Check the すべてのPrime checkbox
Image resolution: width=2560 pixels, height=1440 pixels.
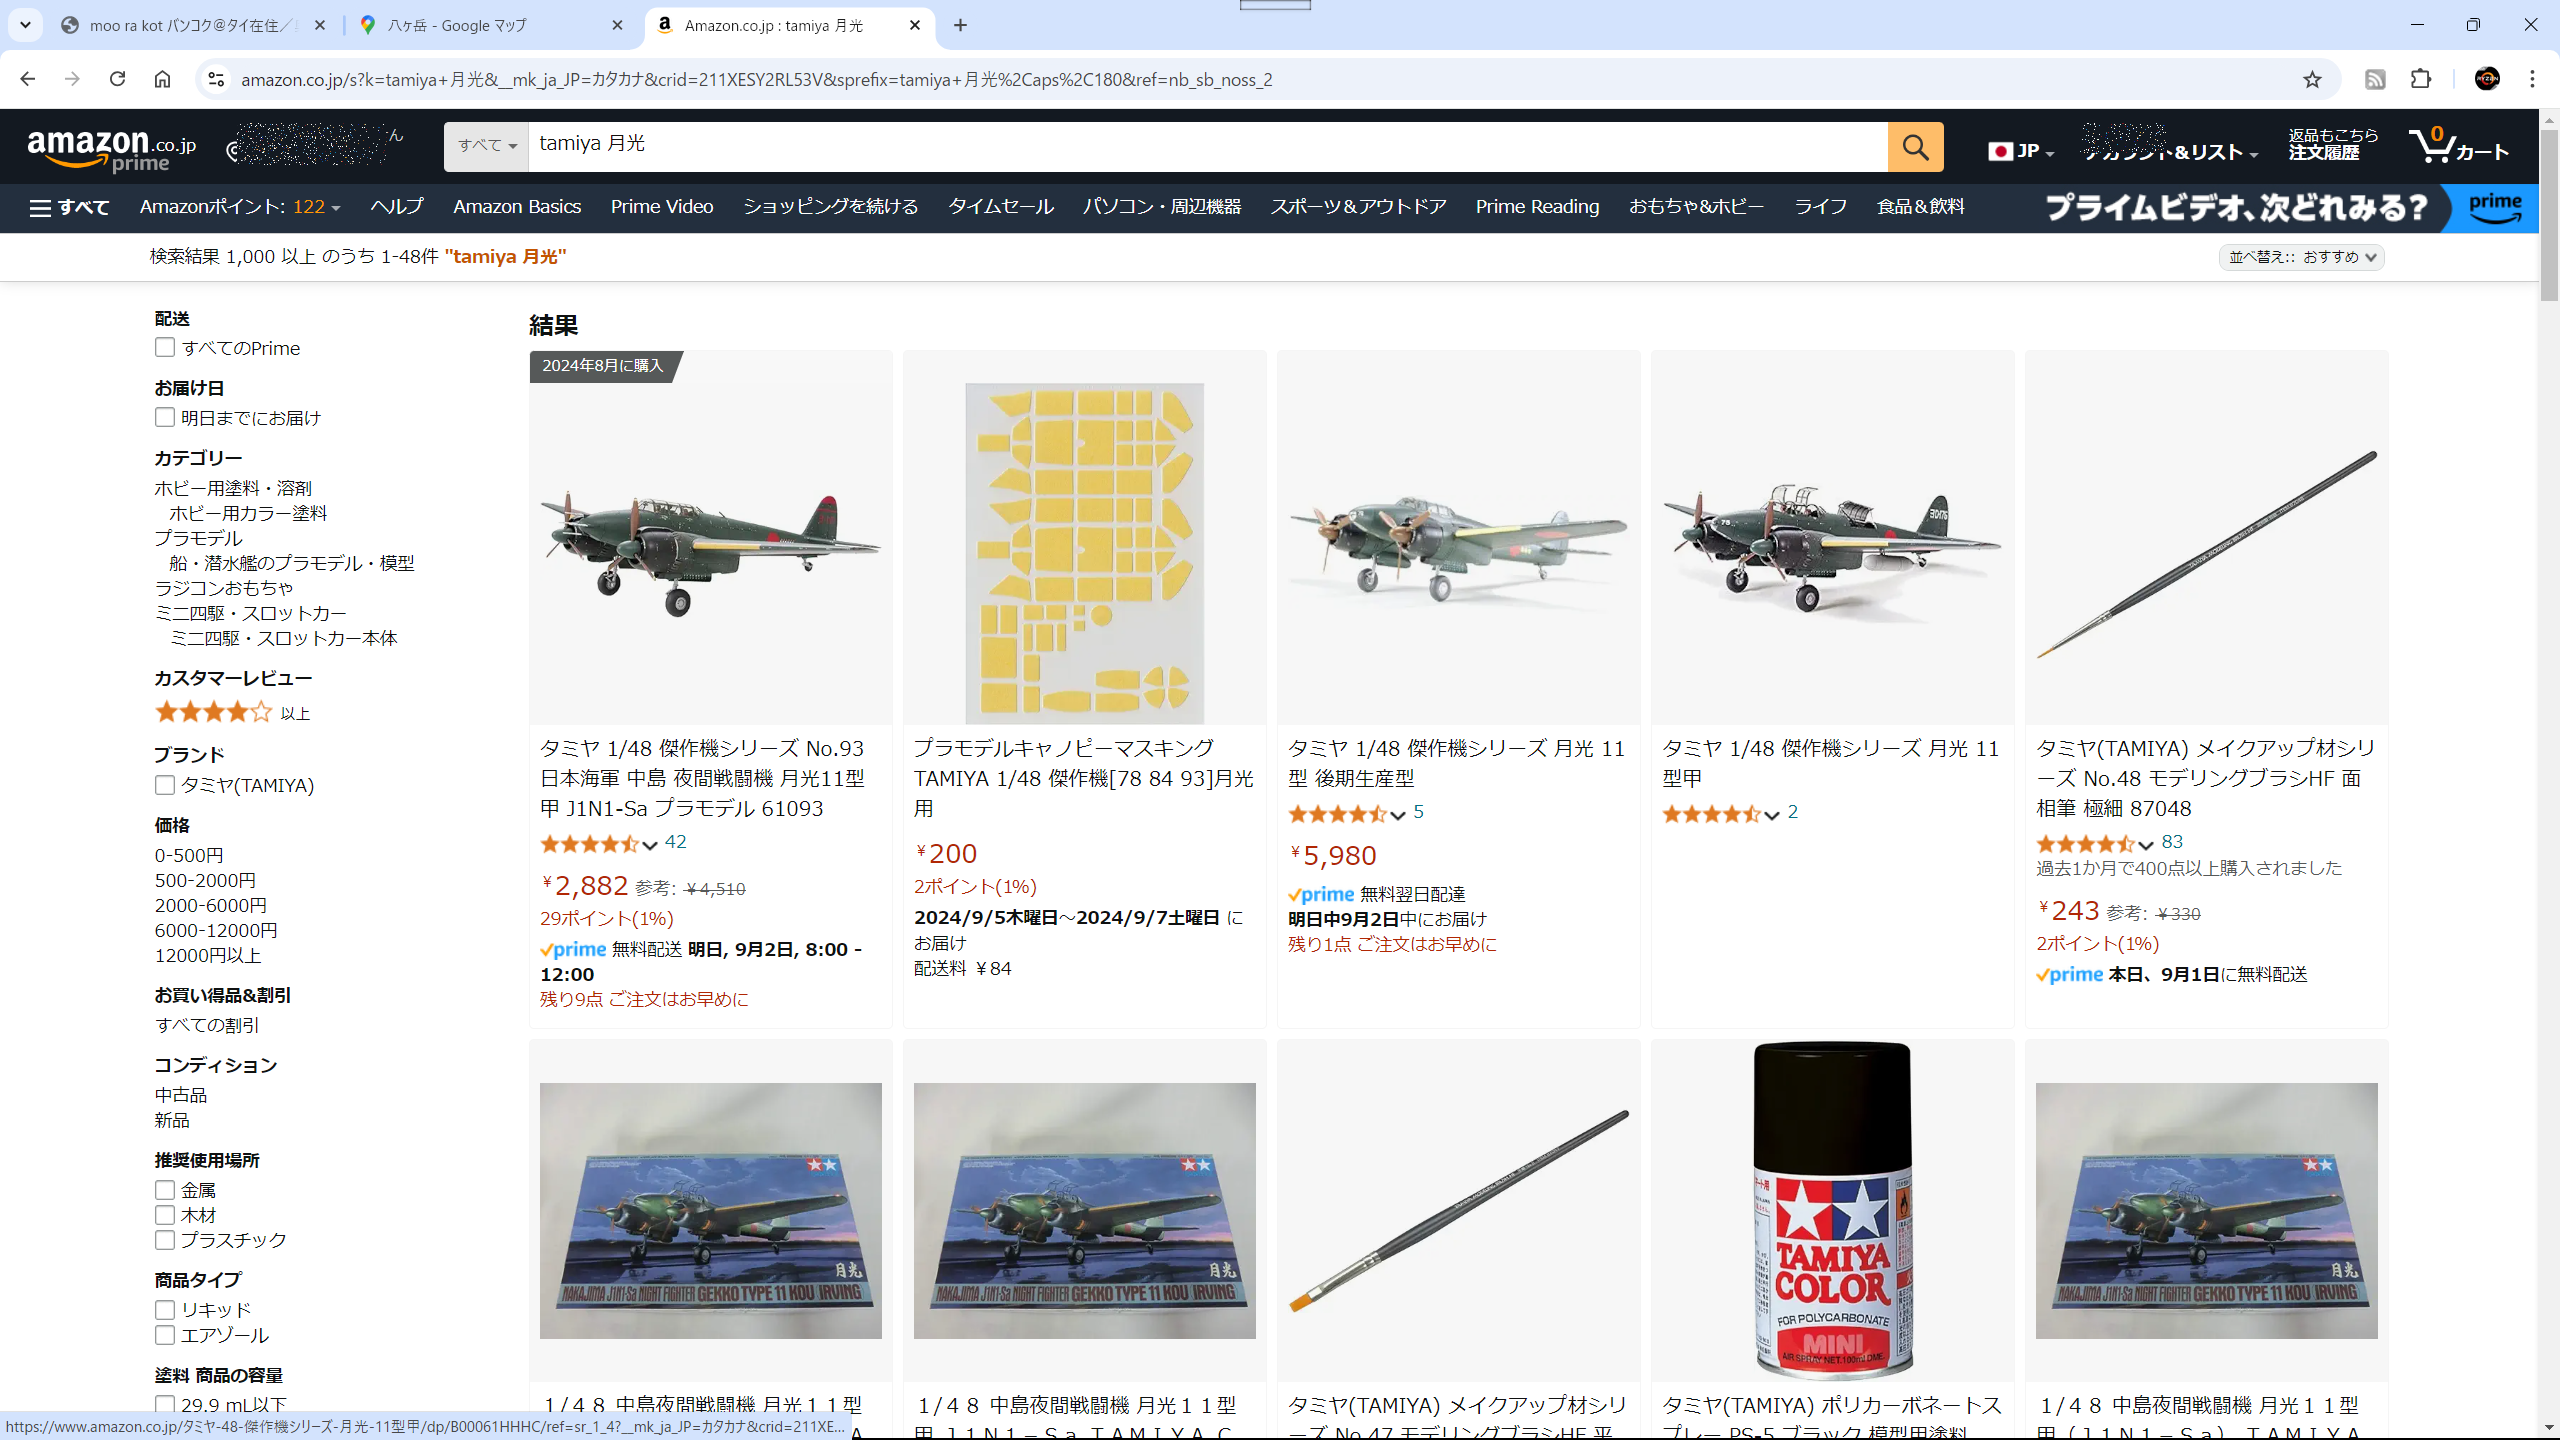[165, 348]
